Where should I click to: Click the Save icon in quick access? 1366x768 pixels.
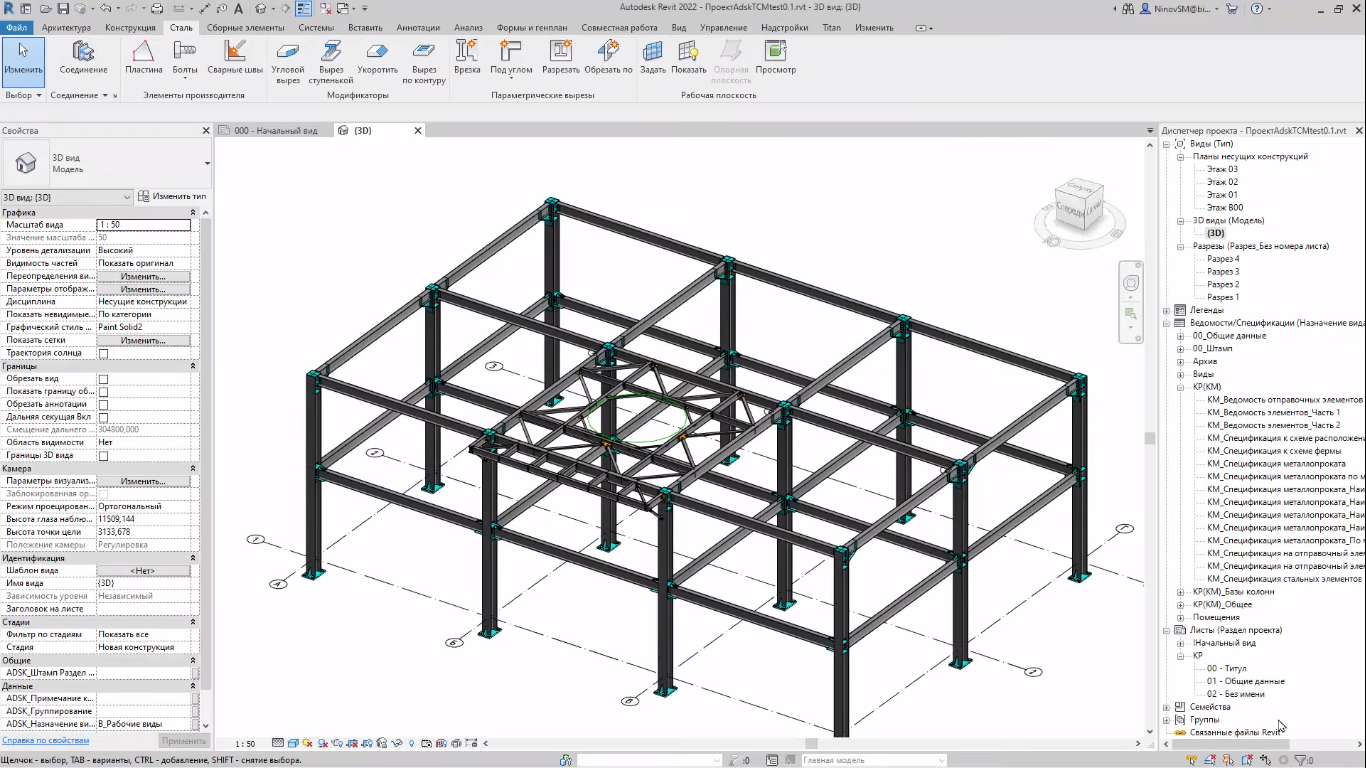pyautogui.click(x=63, y=8)
